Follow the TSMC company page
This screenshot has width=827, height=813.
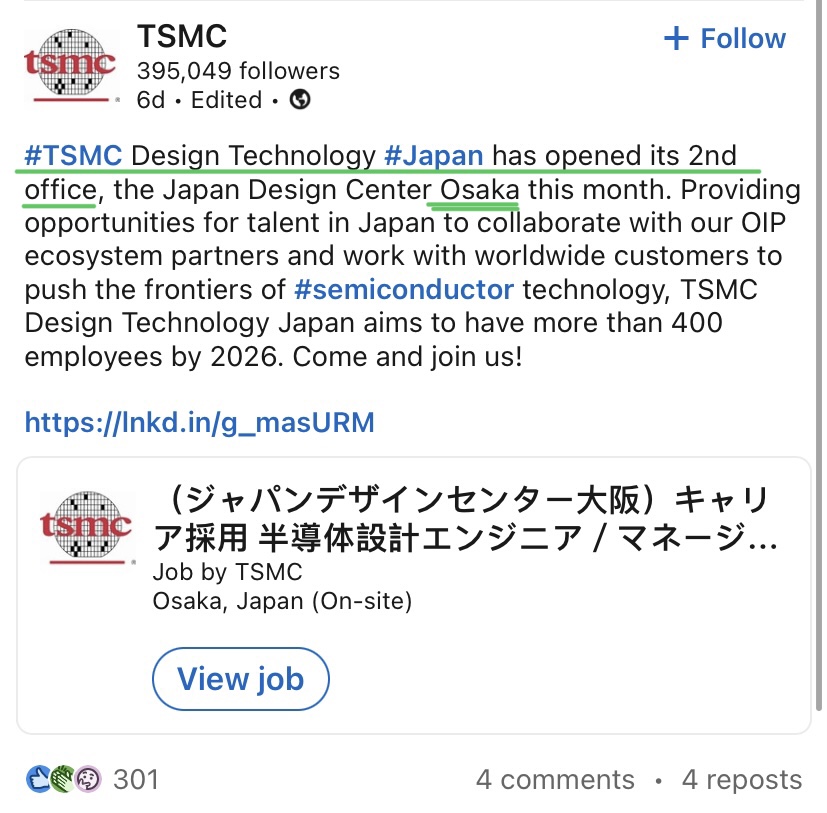[x=725, y=39]
